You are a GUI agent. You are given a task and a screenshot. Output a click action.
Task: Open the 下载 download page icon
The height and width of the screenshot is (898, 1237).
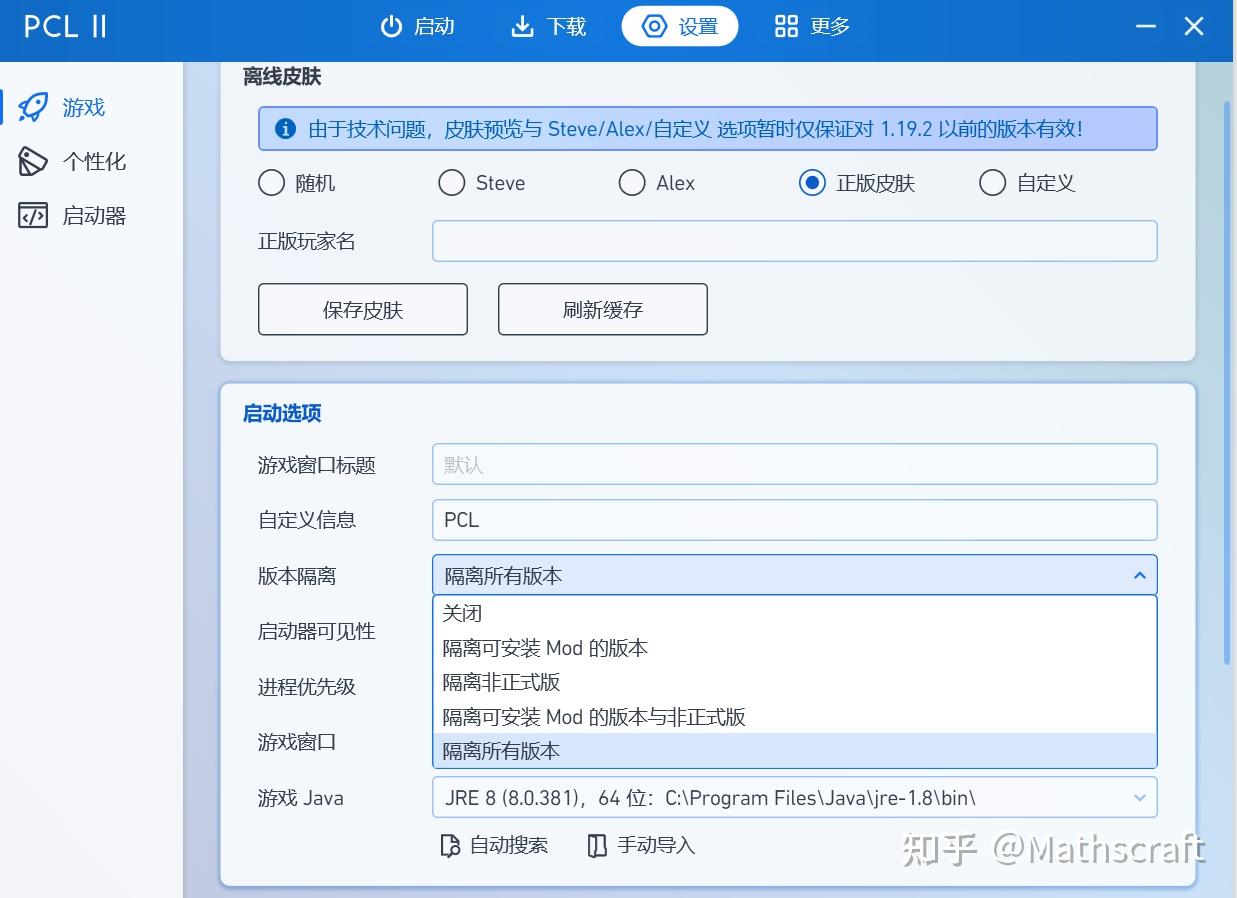[524, 27]
